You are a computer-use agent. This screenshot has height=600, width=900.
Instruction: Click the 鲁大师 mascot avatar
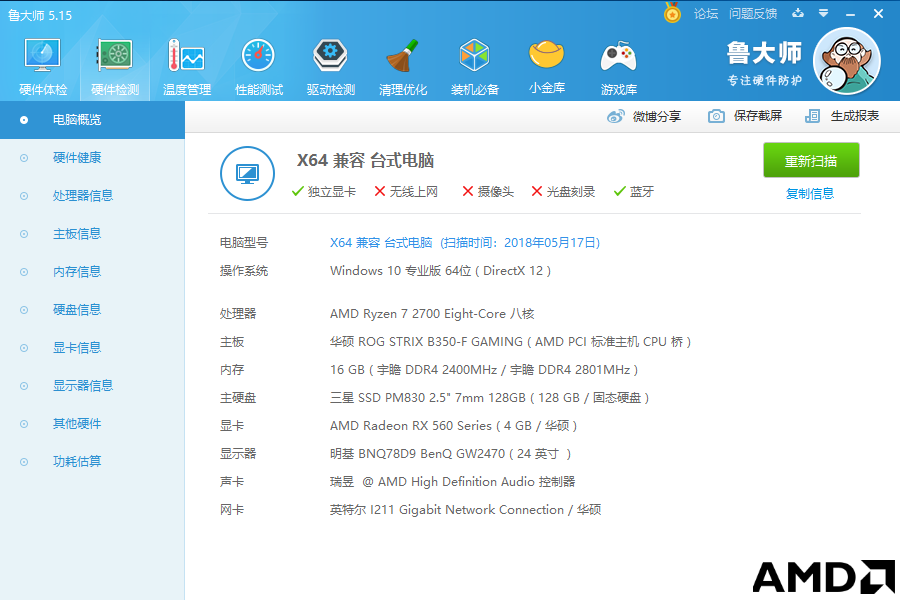pyautogui.click(x=847, y=61)
